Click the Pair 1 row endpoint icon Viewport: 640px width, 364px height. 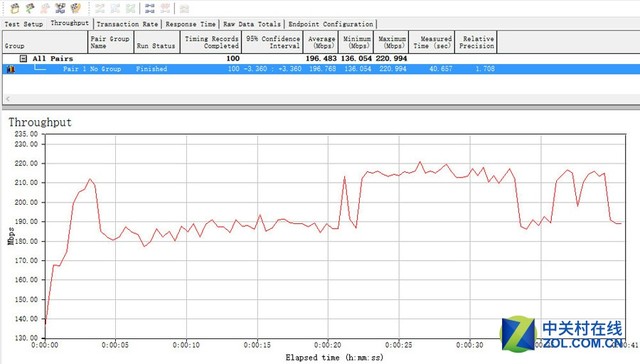[11, 69]
